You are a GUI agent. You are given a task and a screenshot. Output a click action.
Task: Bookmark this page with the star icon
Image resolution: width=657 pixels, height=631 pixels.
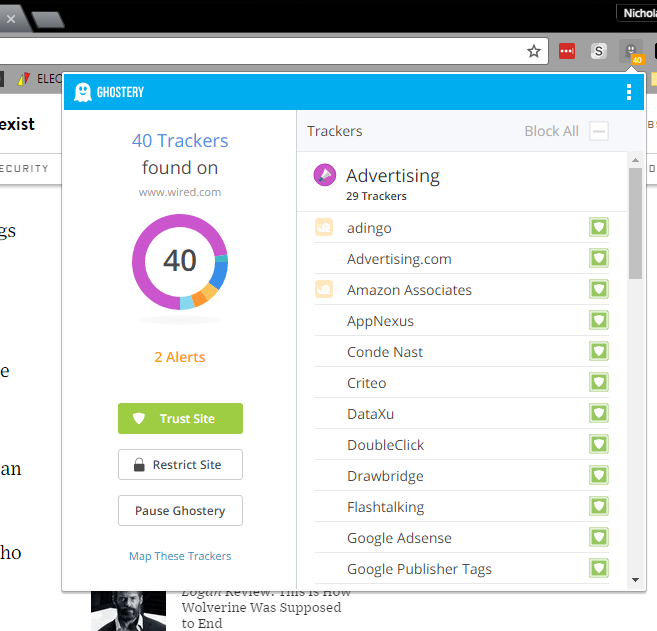point(533,51)
